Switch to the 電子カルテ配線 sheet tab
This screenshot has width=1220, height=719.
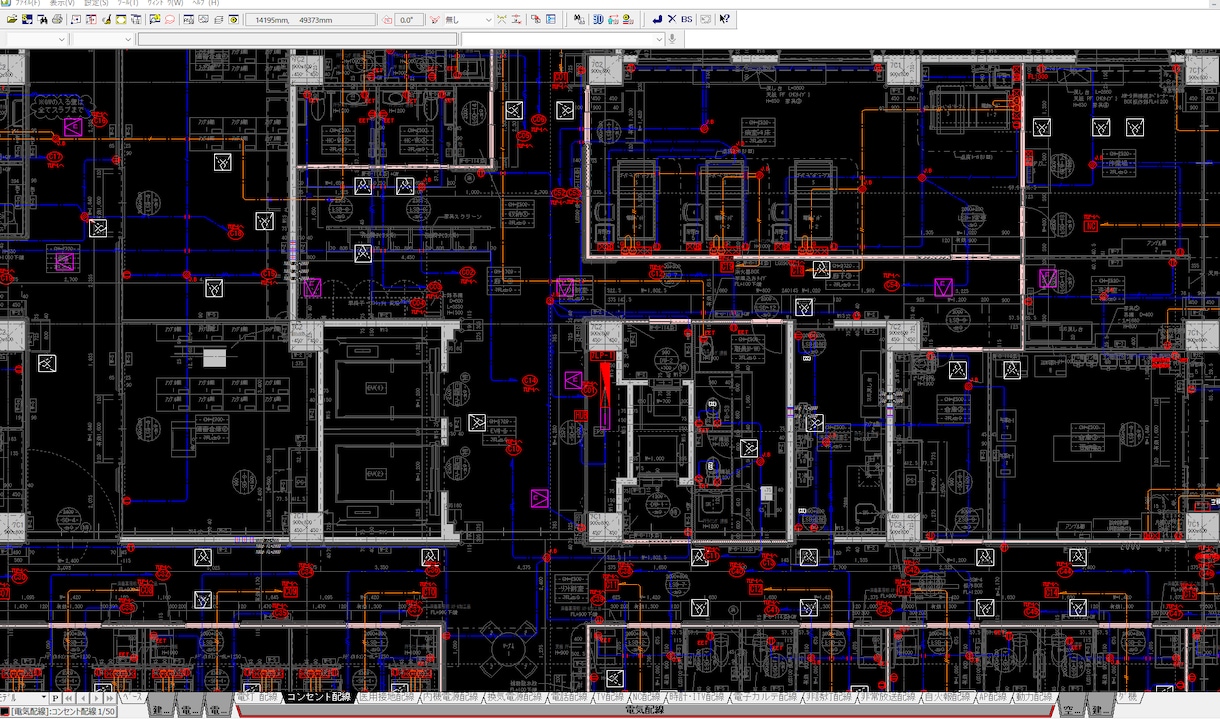[x=764, y=697]
